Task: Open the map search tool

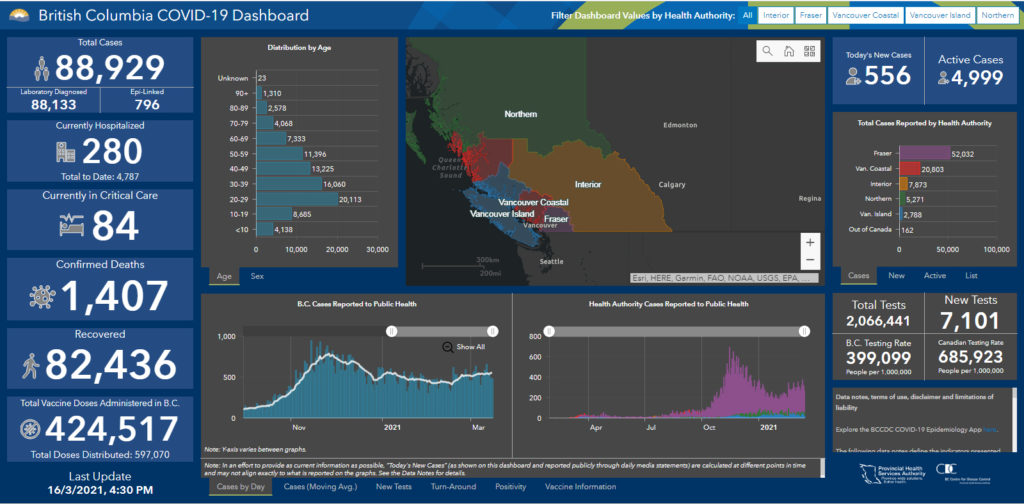Action: tap(767, 52)
